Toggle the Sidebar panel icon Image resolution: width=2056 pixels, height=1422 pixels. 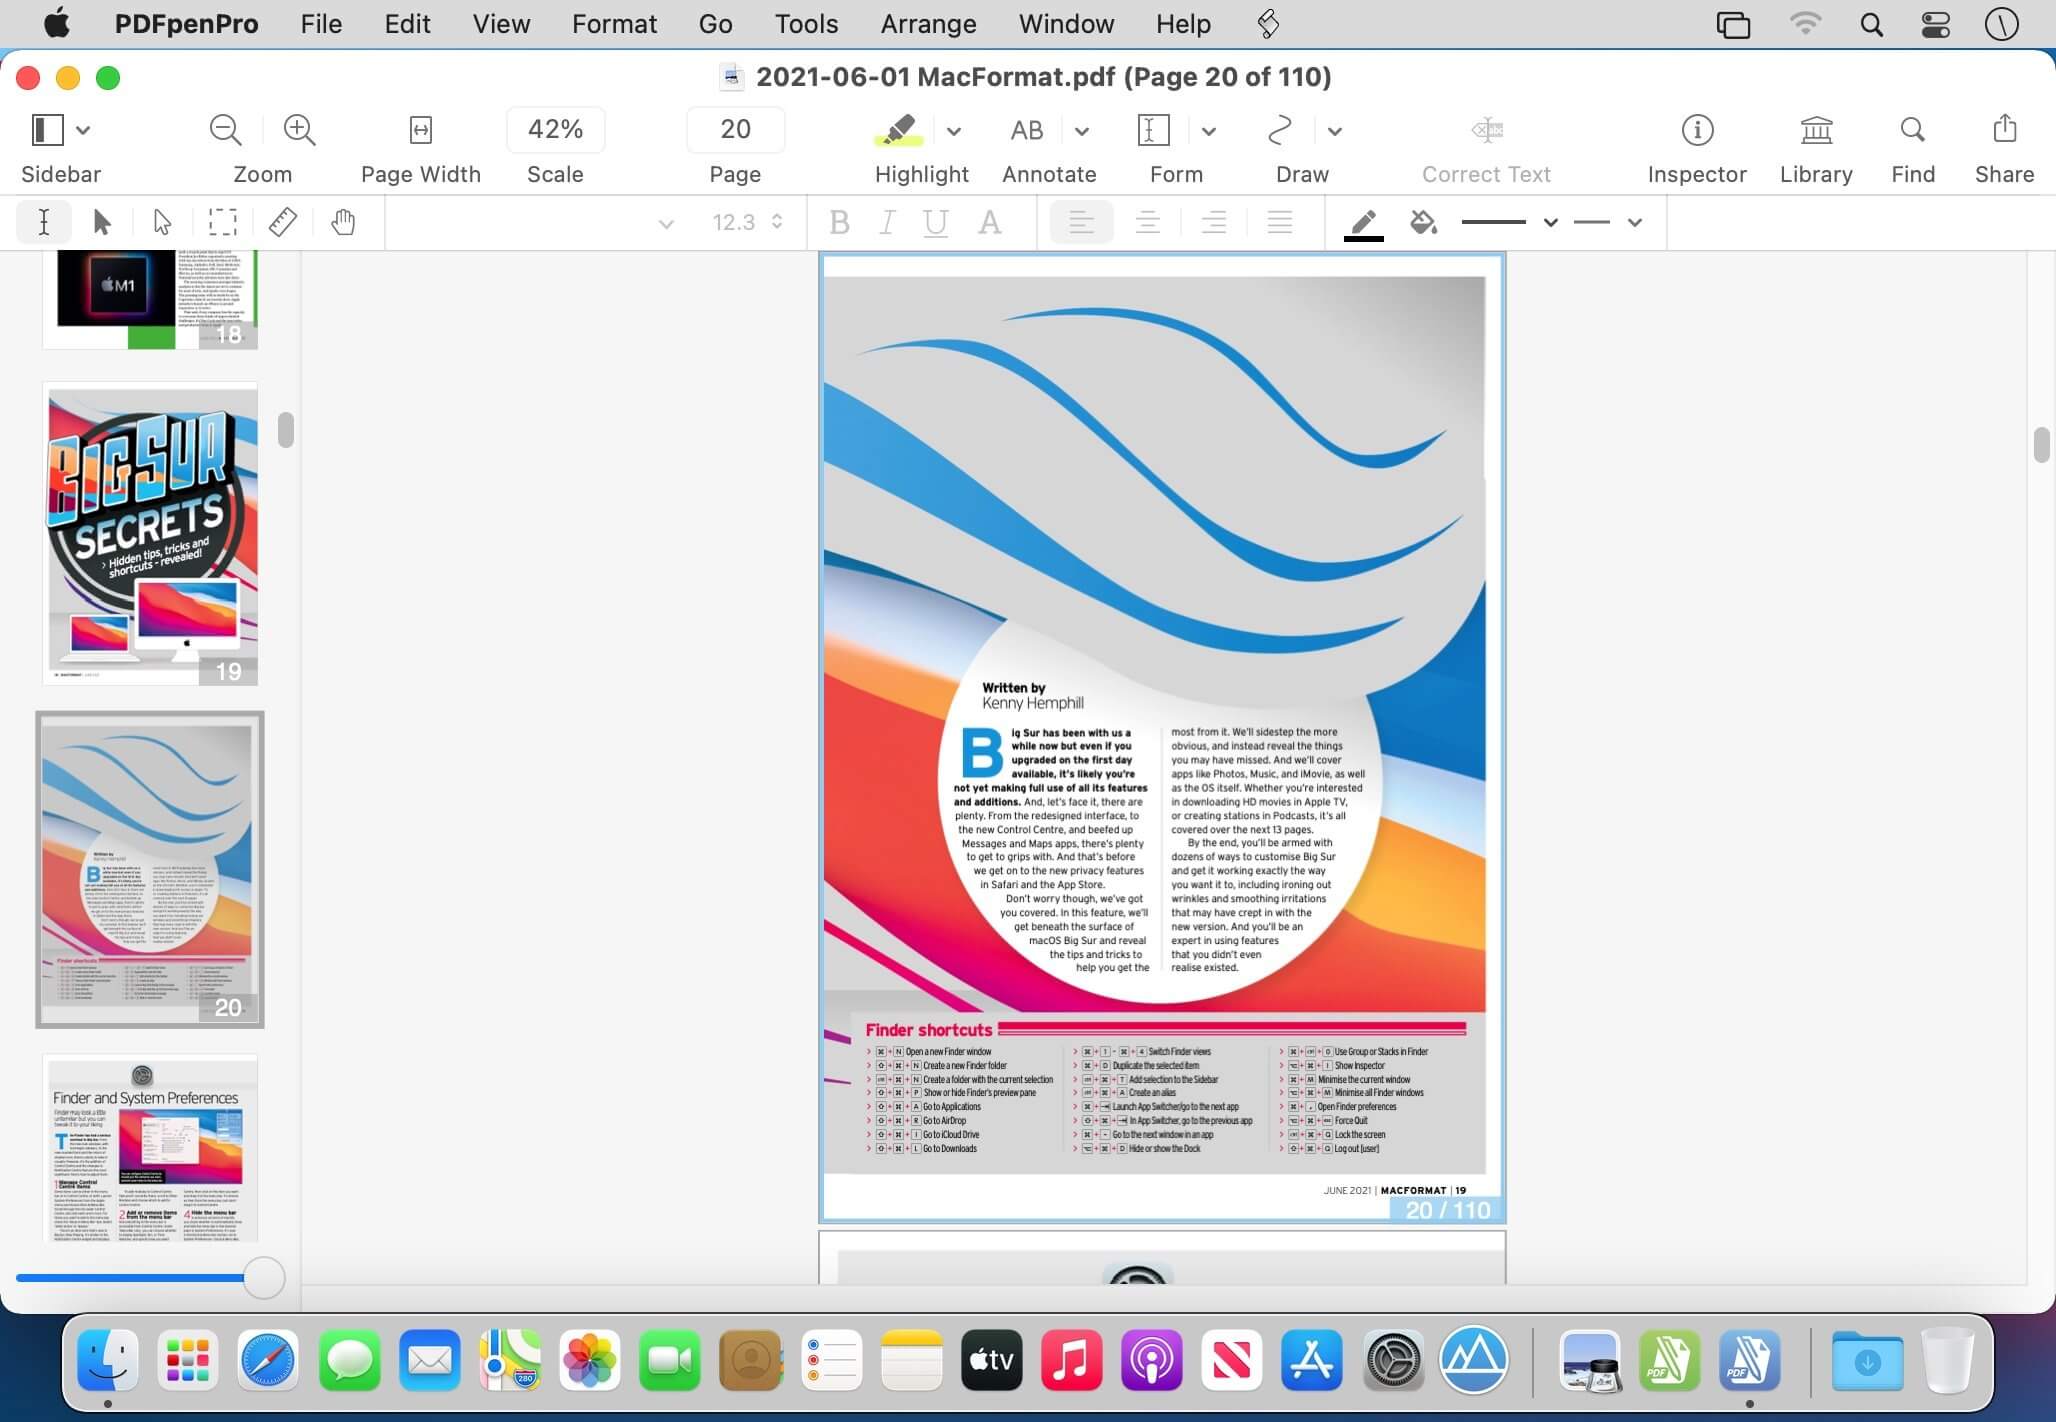[x=47, y=130]
